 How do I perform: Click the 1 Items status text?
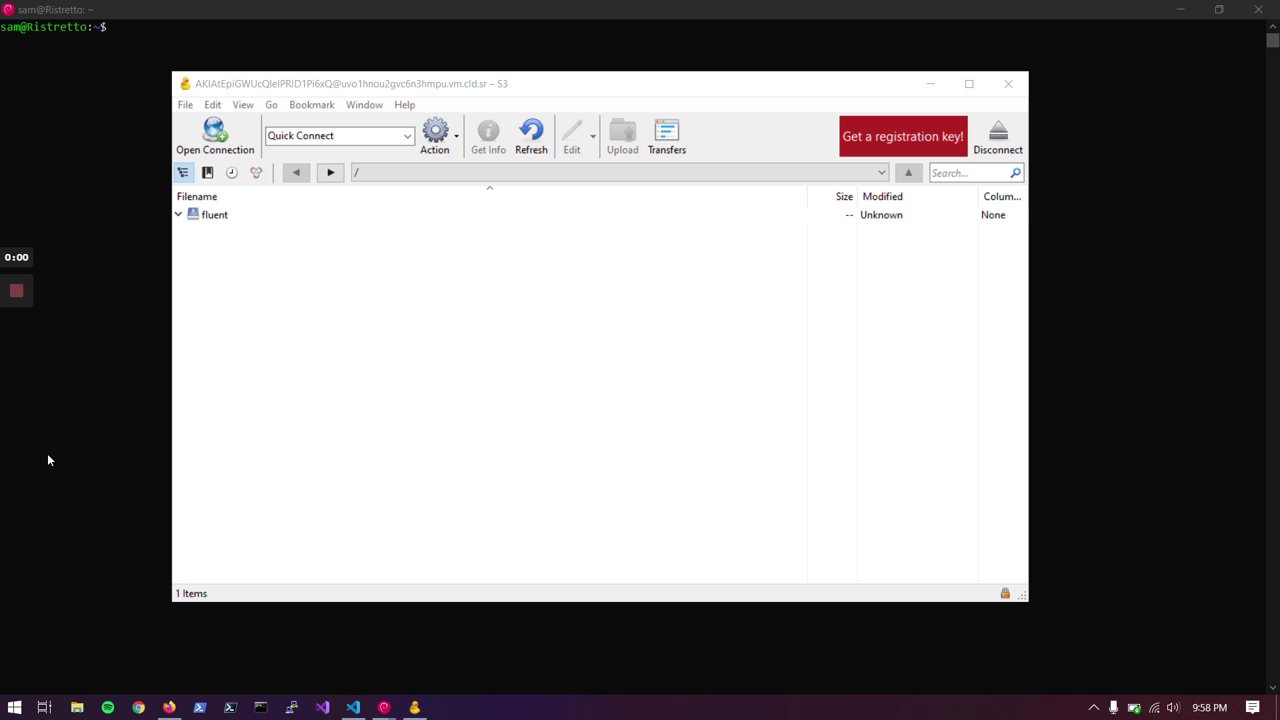191,594
